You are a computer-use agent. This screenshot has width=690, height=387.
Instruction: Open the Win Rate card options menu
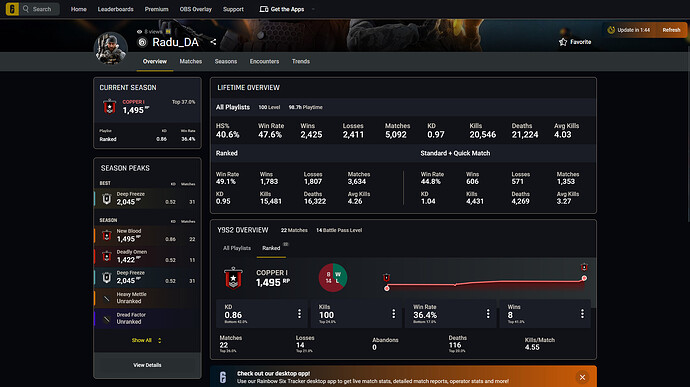pos(488,313)
